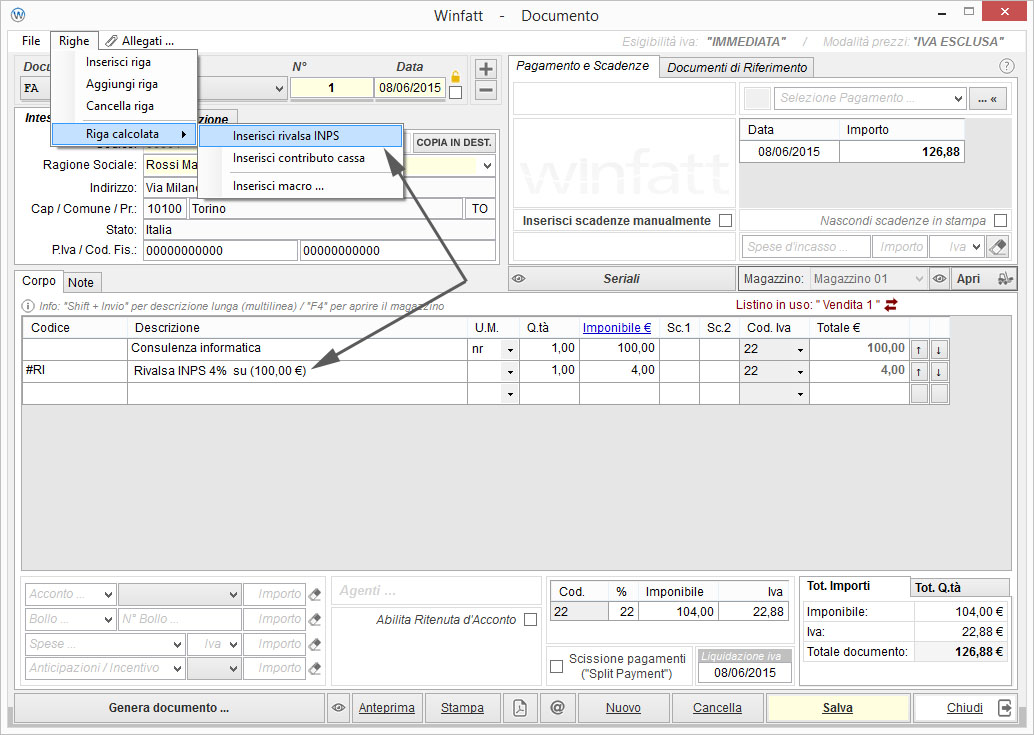1034x735 pixels.
Task: Click the Salva button
Action: tap(837, 708)
